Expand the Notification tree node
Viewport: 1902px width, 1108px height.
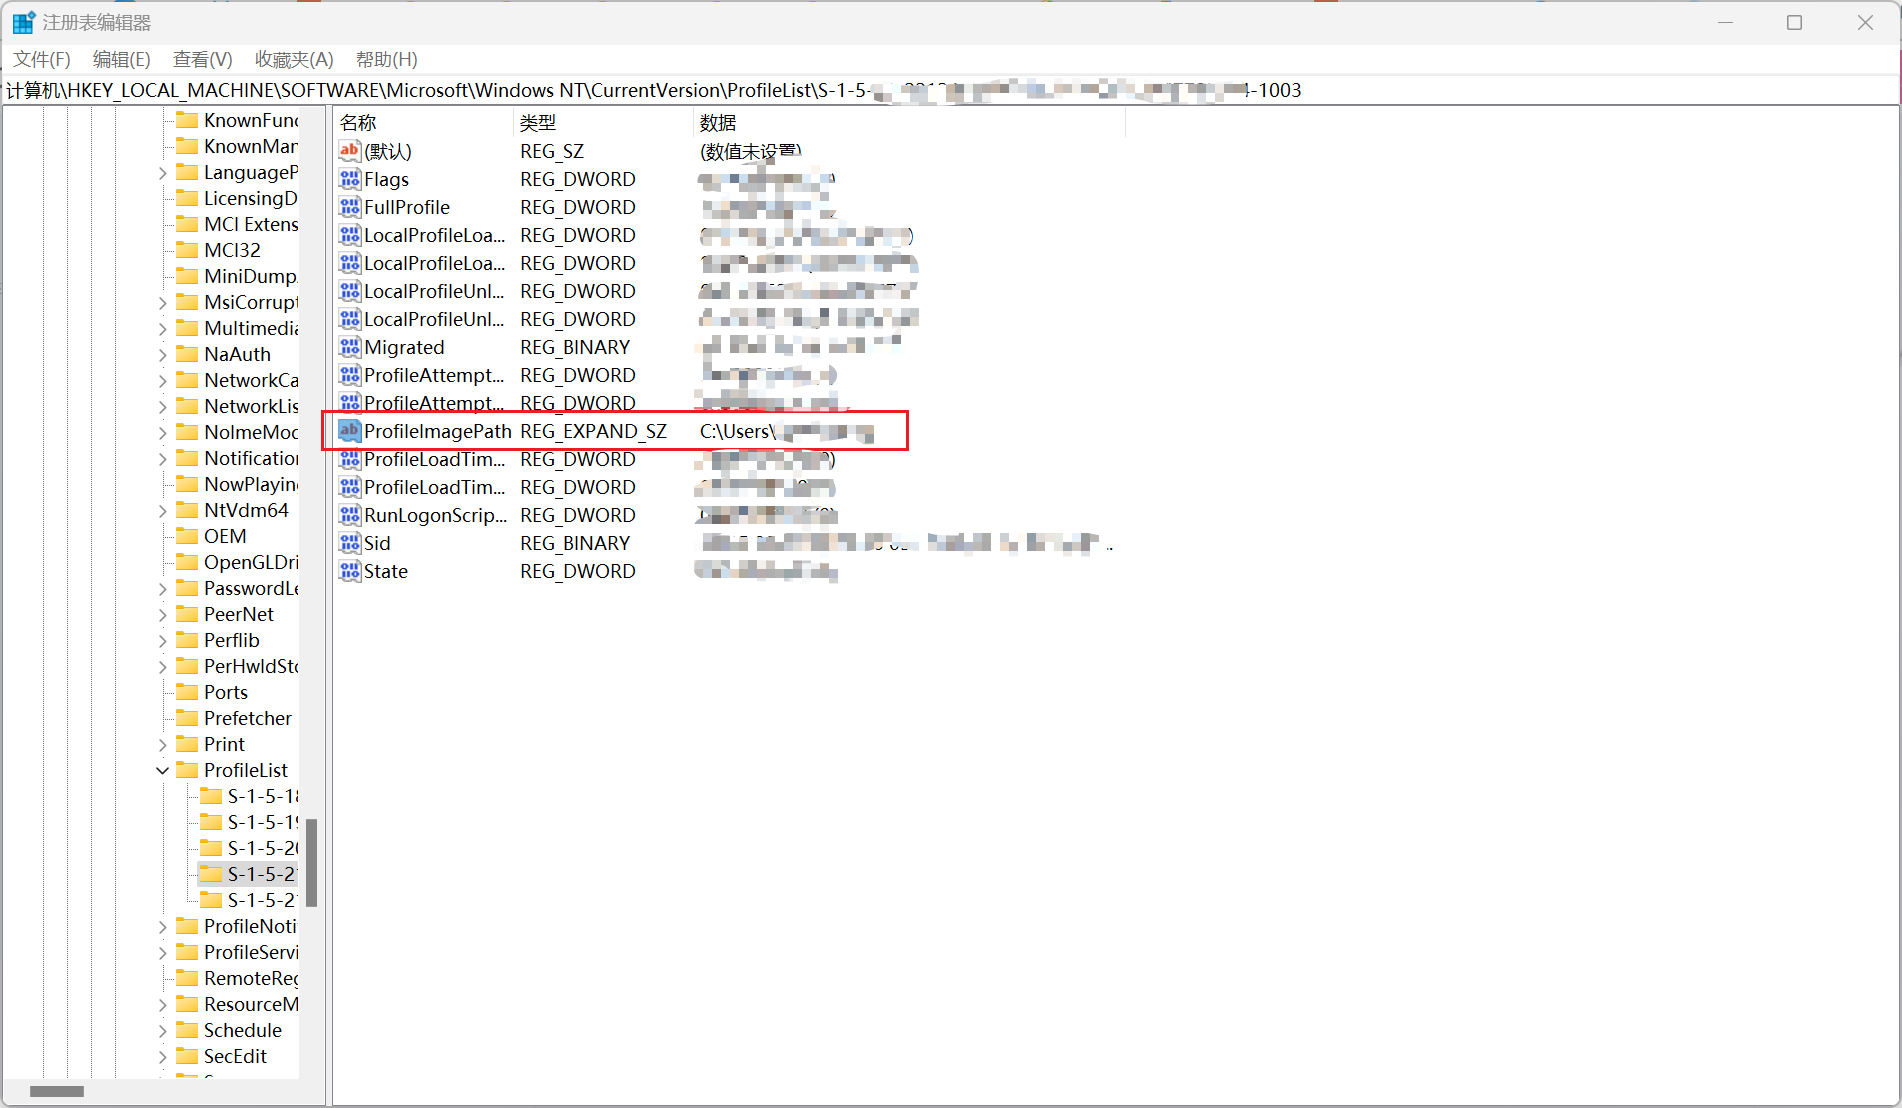click(162, 458)
